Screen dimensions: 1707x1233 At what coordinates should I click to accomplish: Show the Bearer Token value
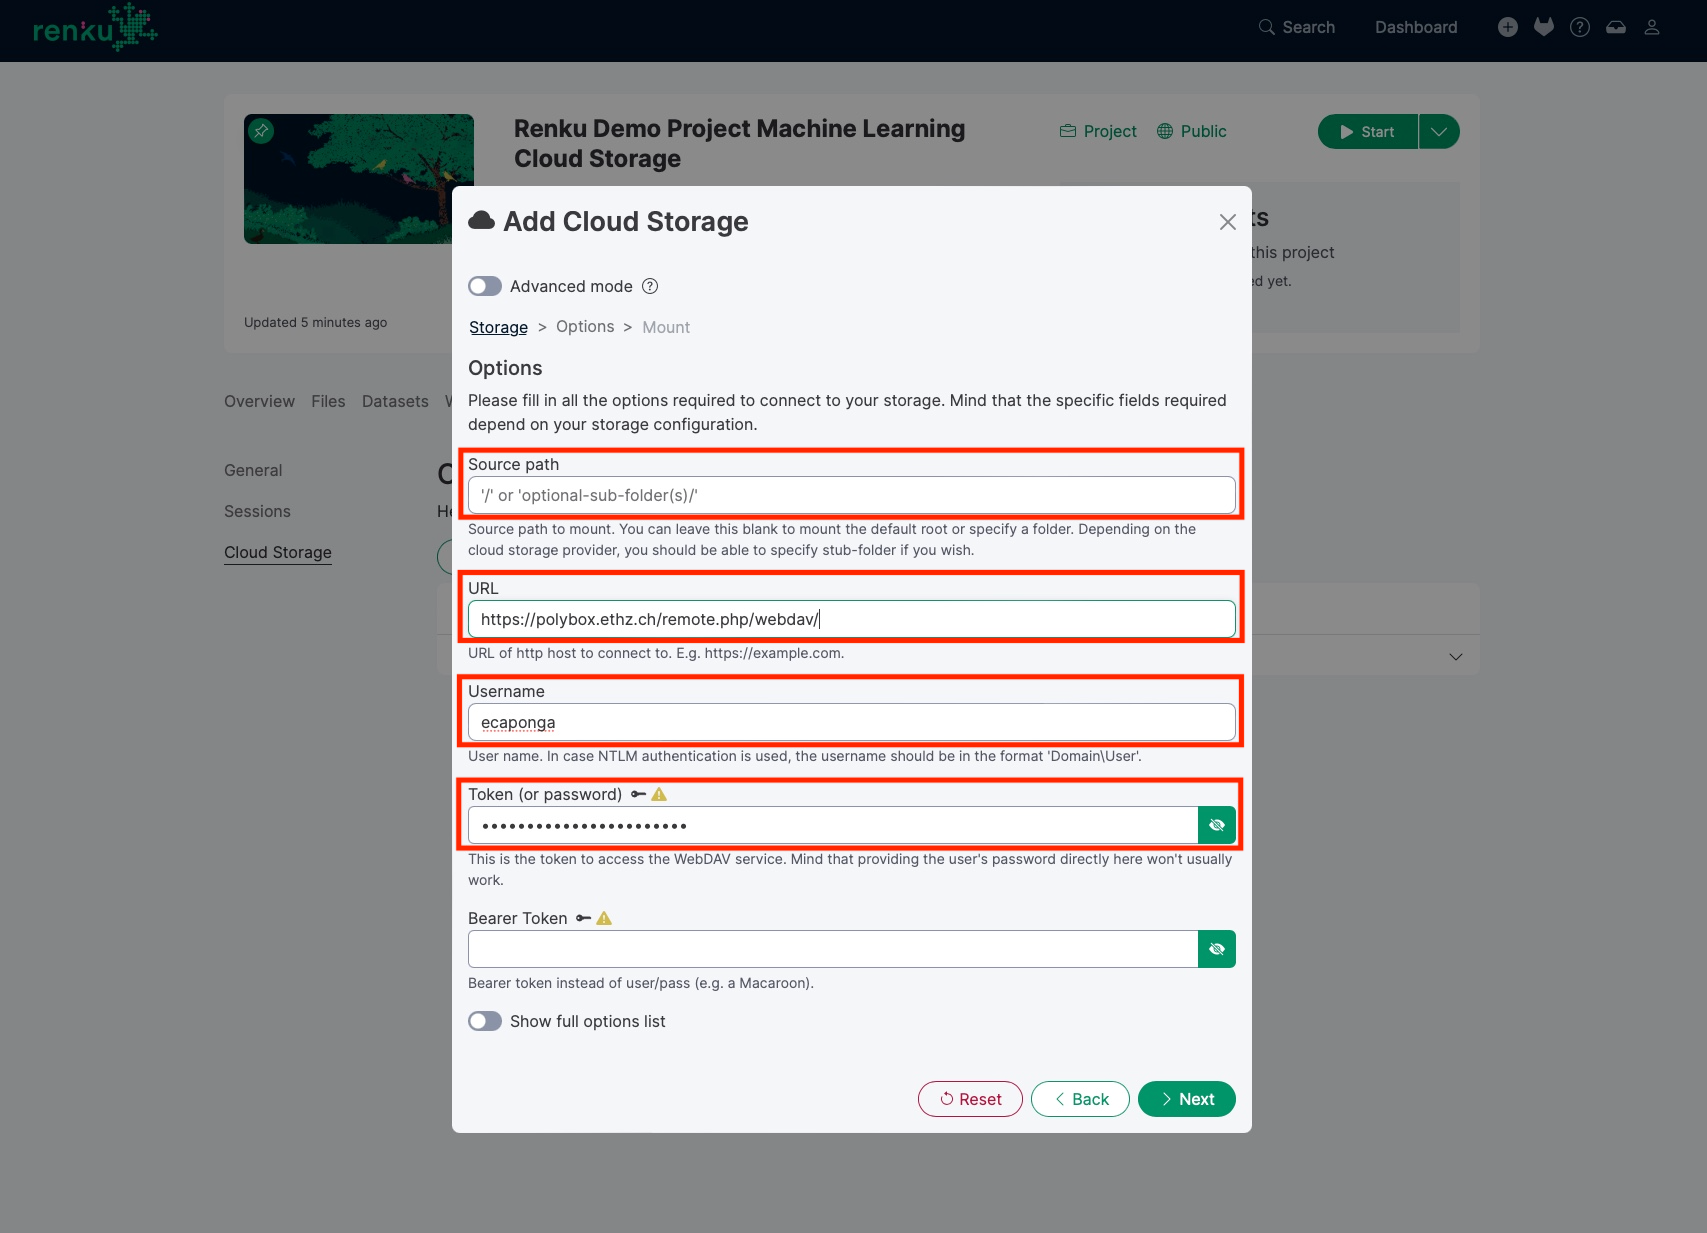(x=1217, y=949)
